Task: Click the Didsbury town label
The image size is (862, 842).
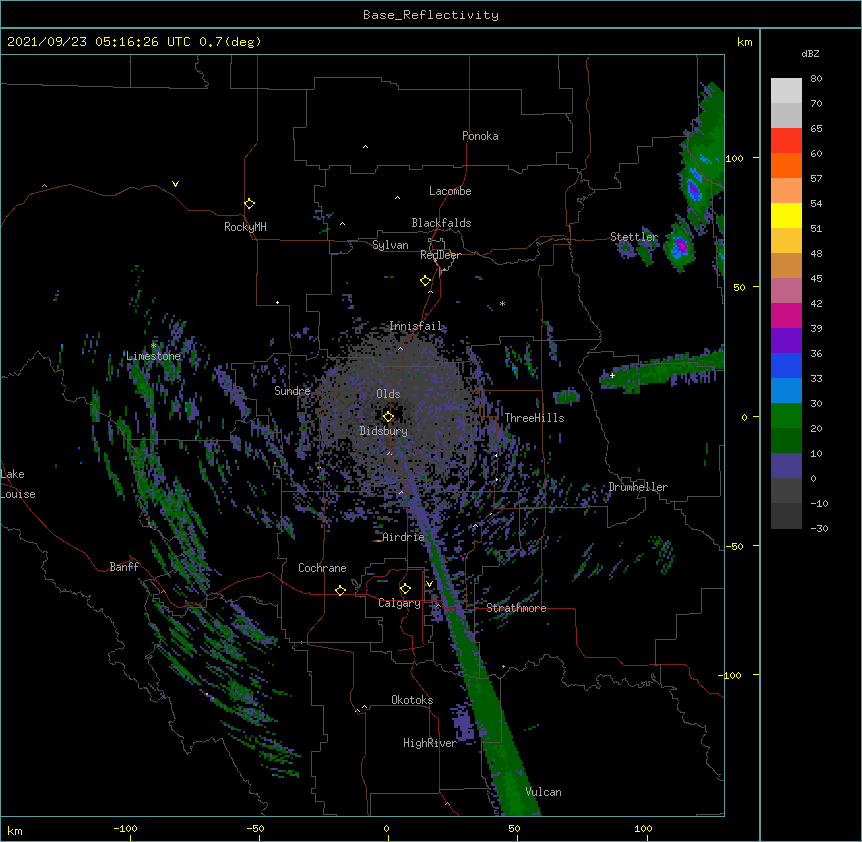Action: (384, 431)
